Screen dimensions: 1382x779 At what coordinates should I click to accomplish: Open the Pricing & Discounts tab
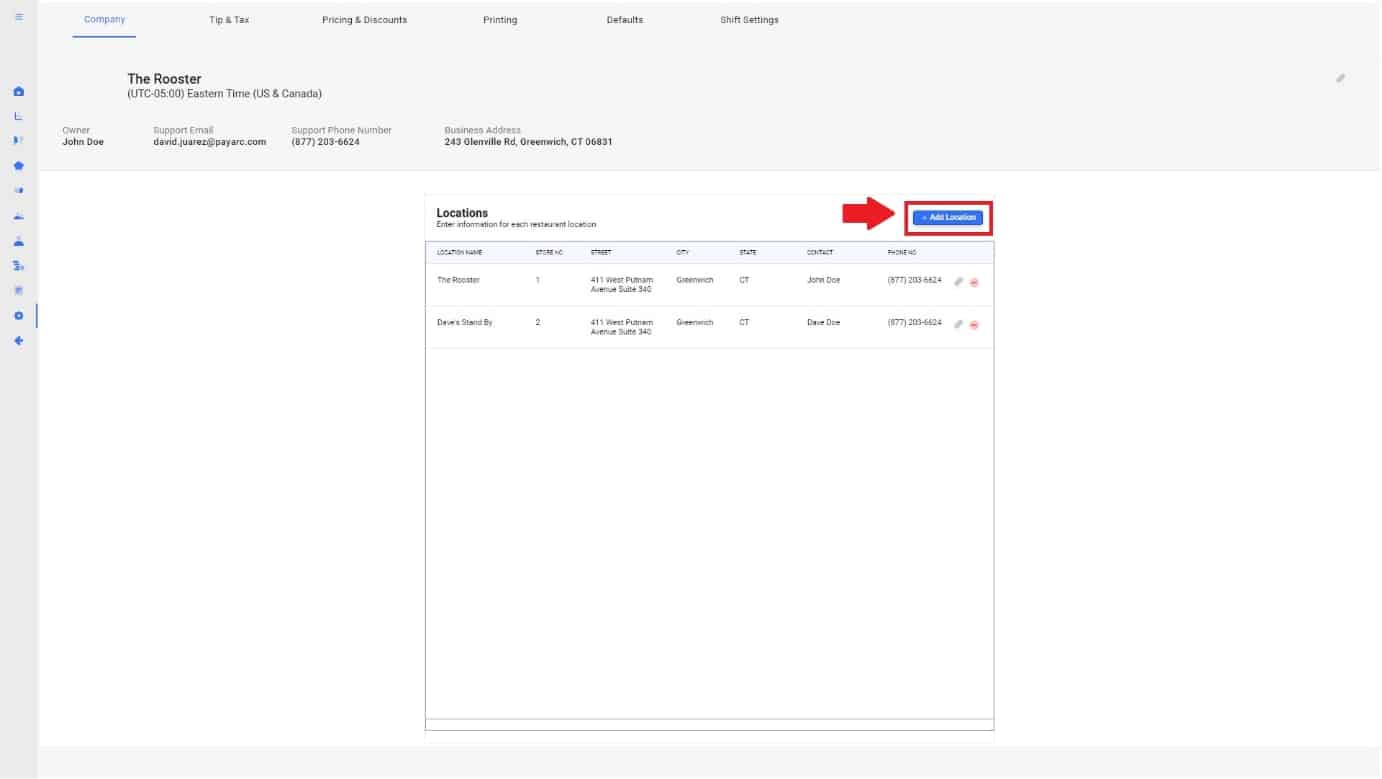(364, 20)
